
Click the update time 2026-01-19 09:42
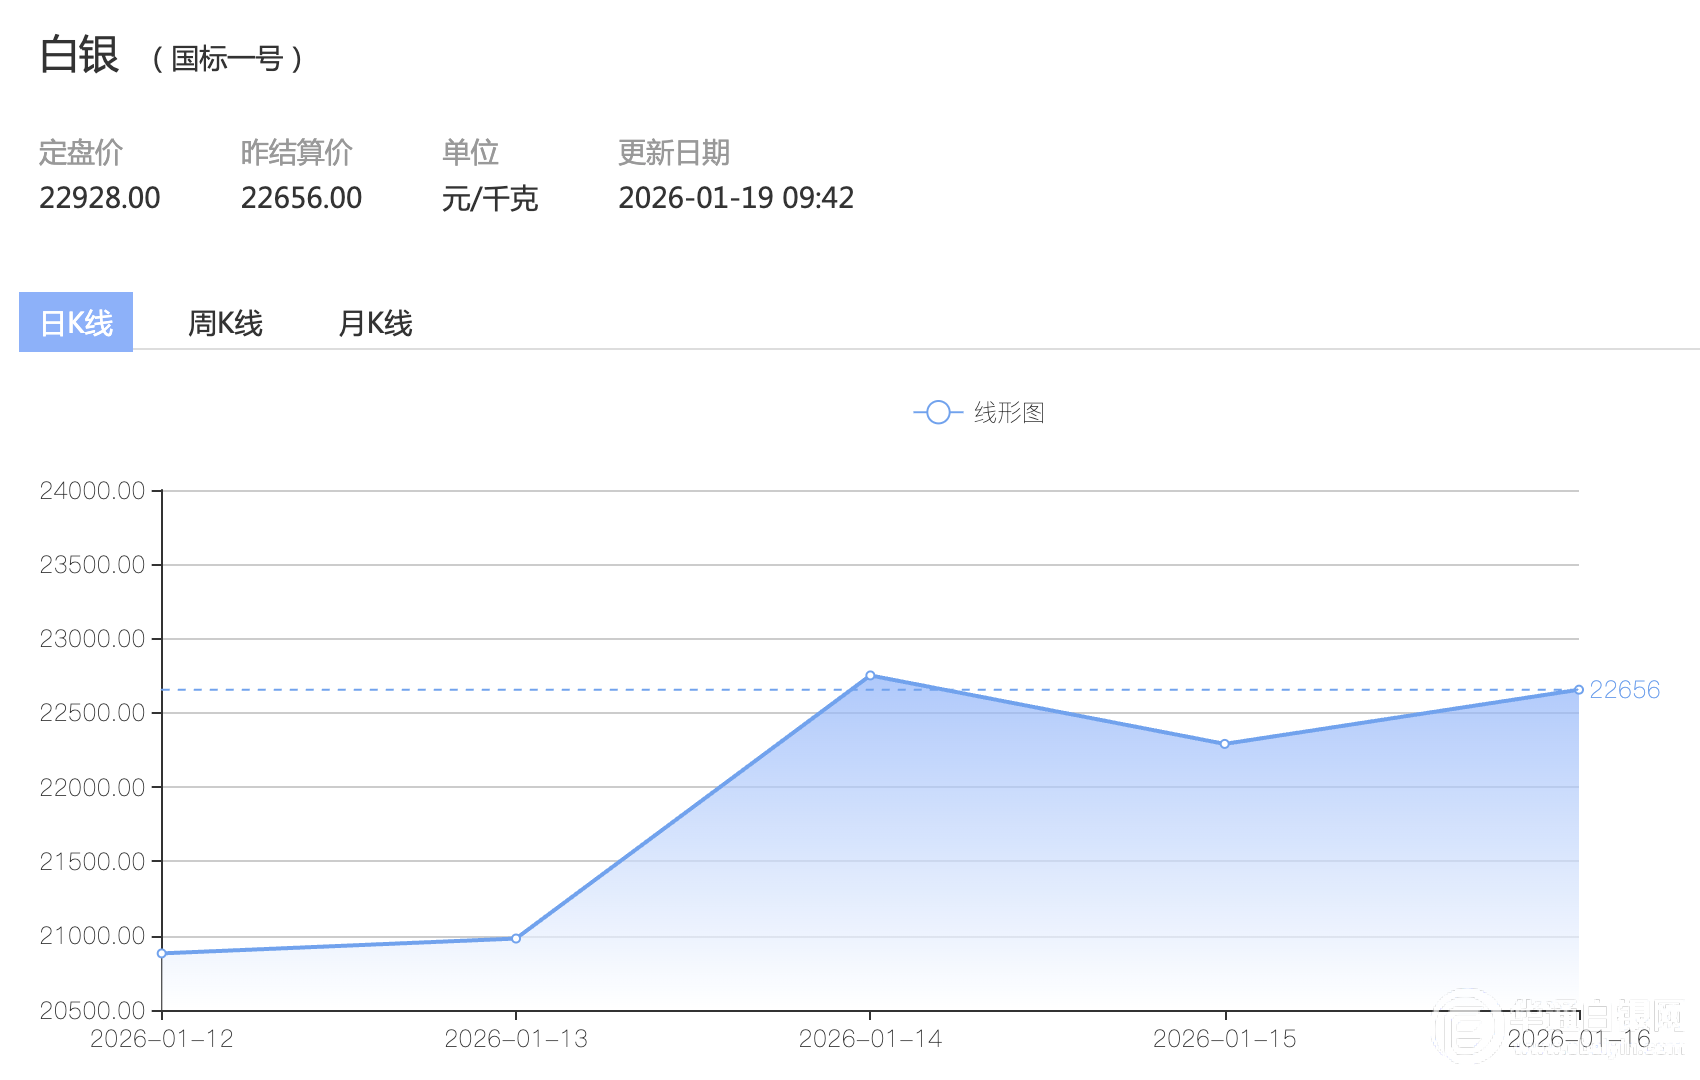[736, 198]
